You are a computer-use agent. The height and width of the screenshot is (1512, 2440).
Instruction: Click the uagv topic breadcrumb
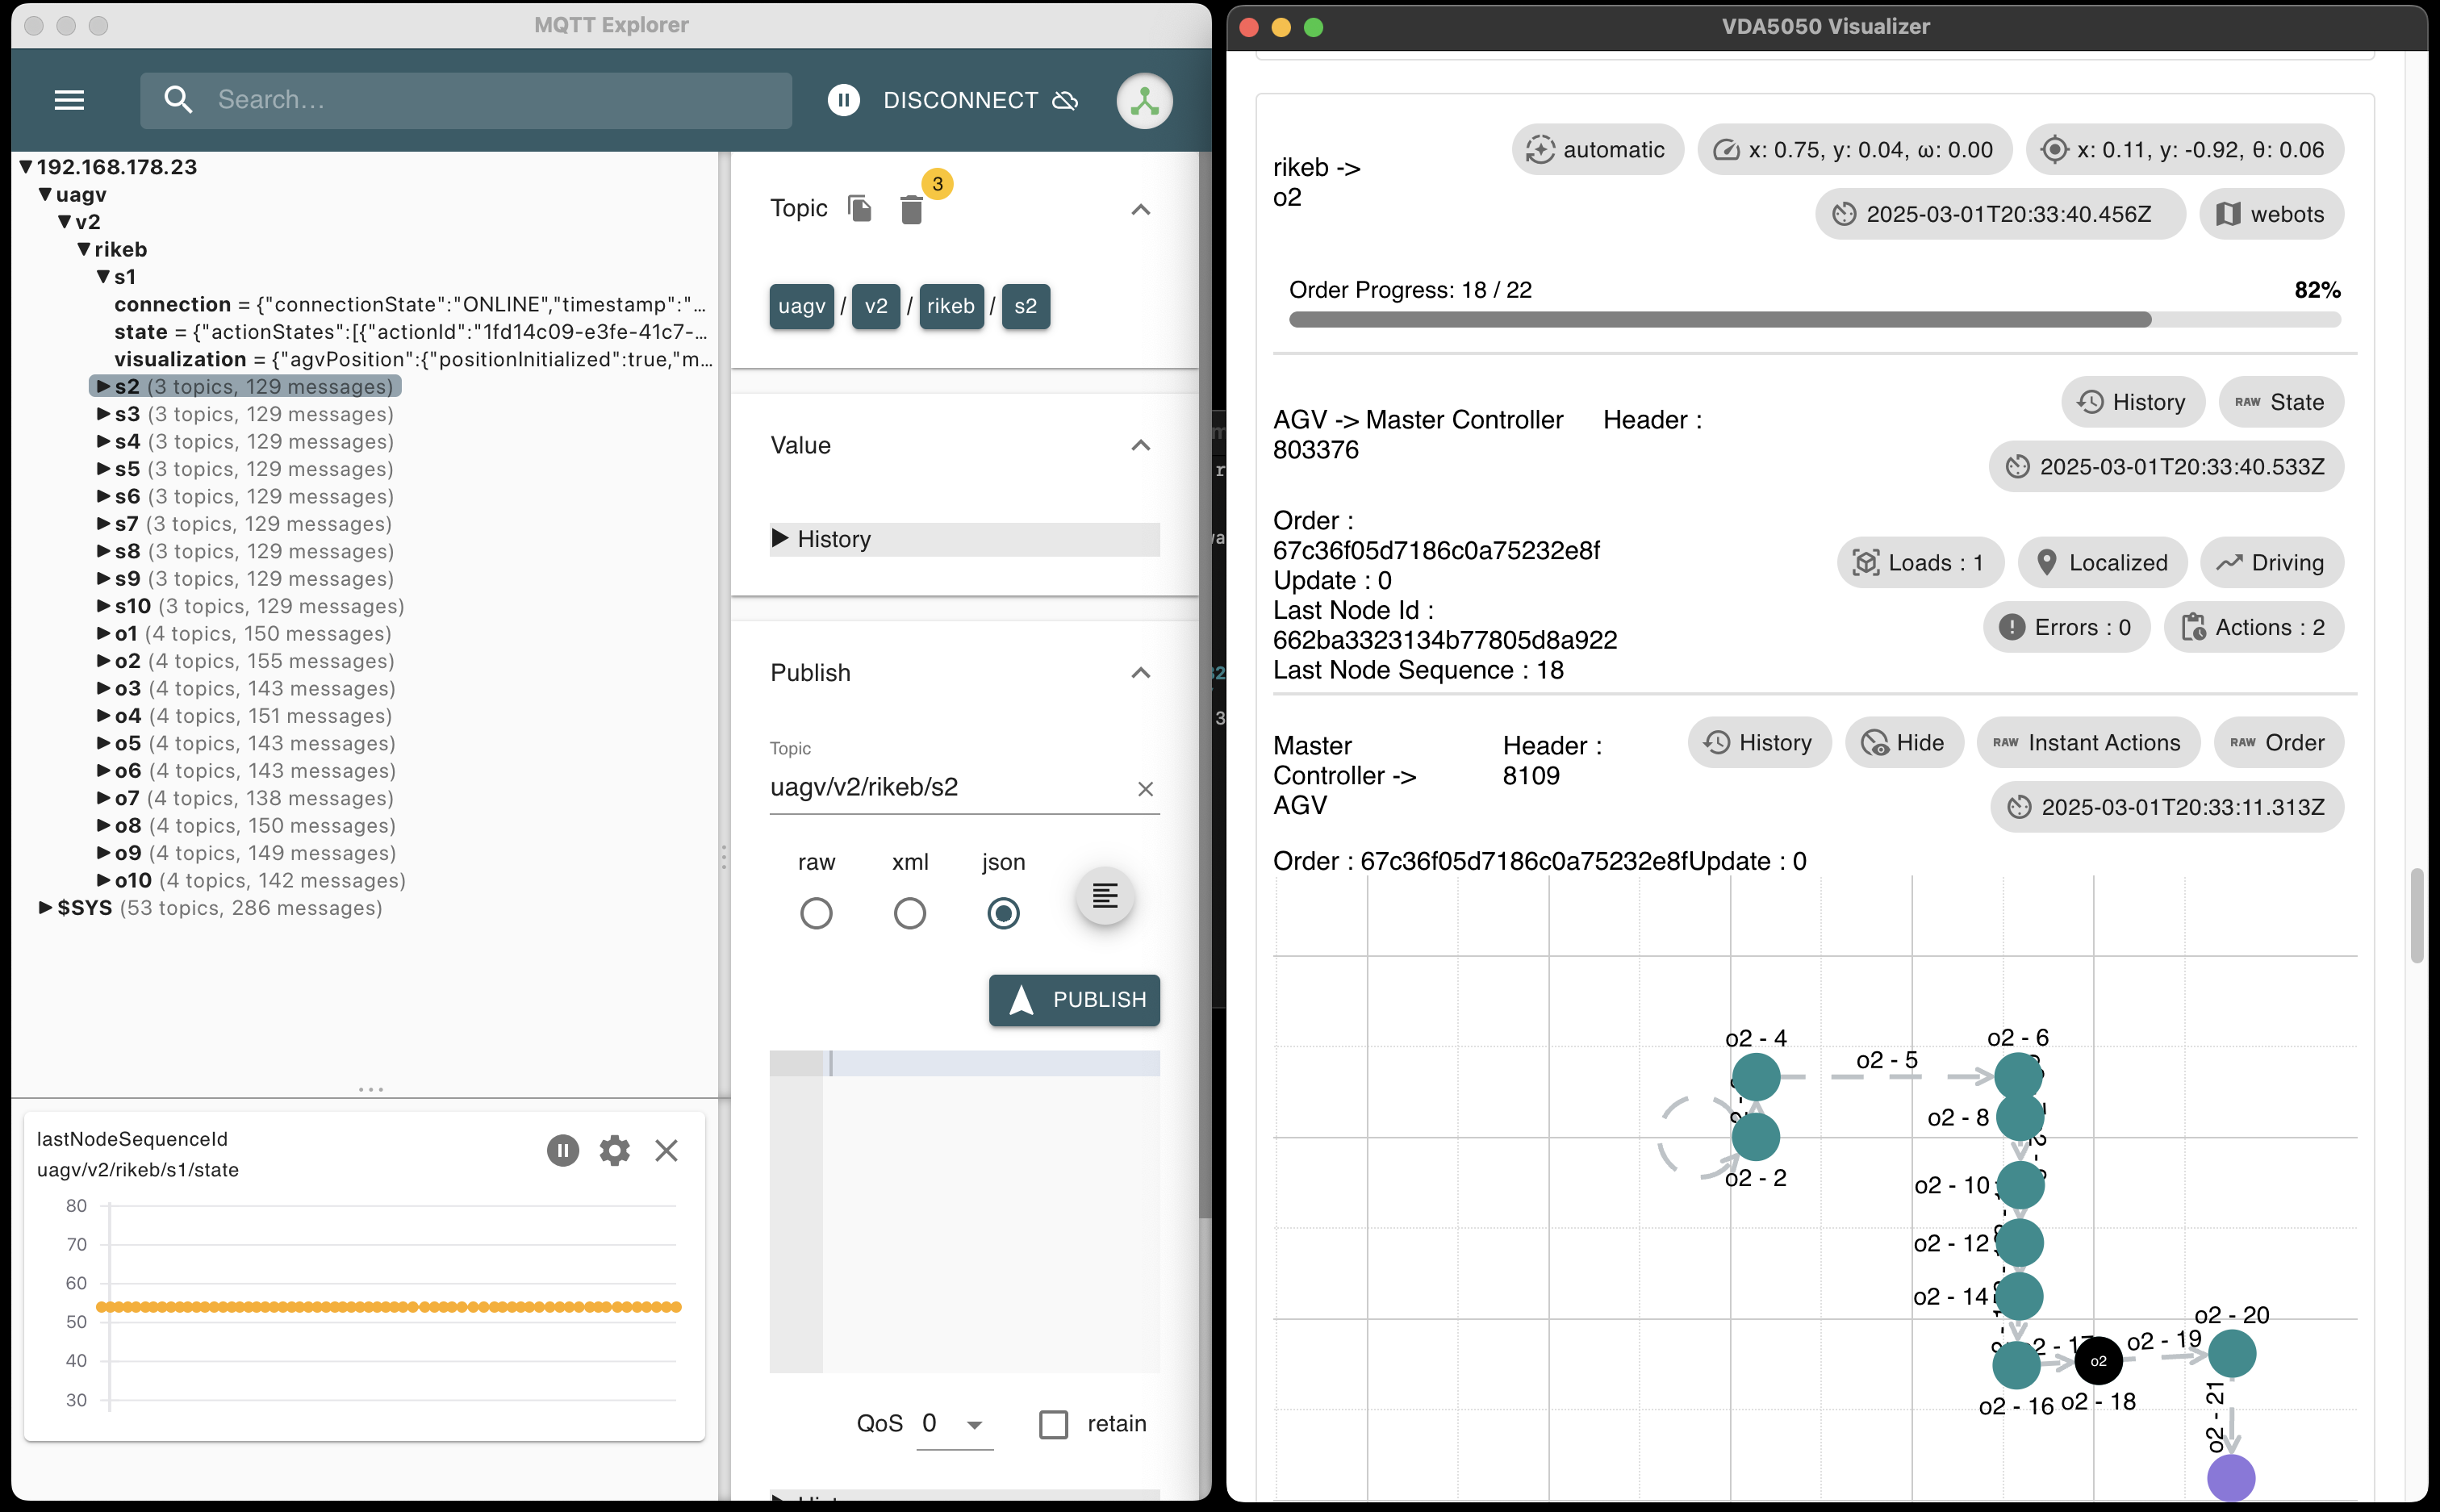(x=802, y=306)
